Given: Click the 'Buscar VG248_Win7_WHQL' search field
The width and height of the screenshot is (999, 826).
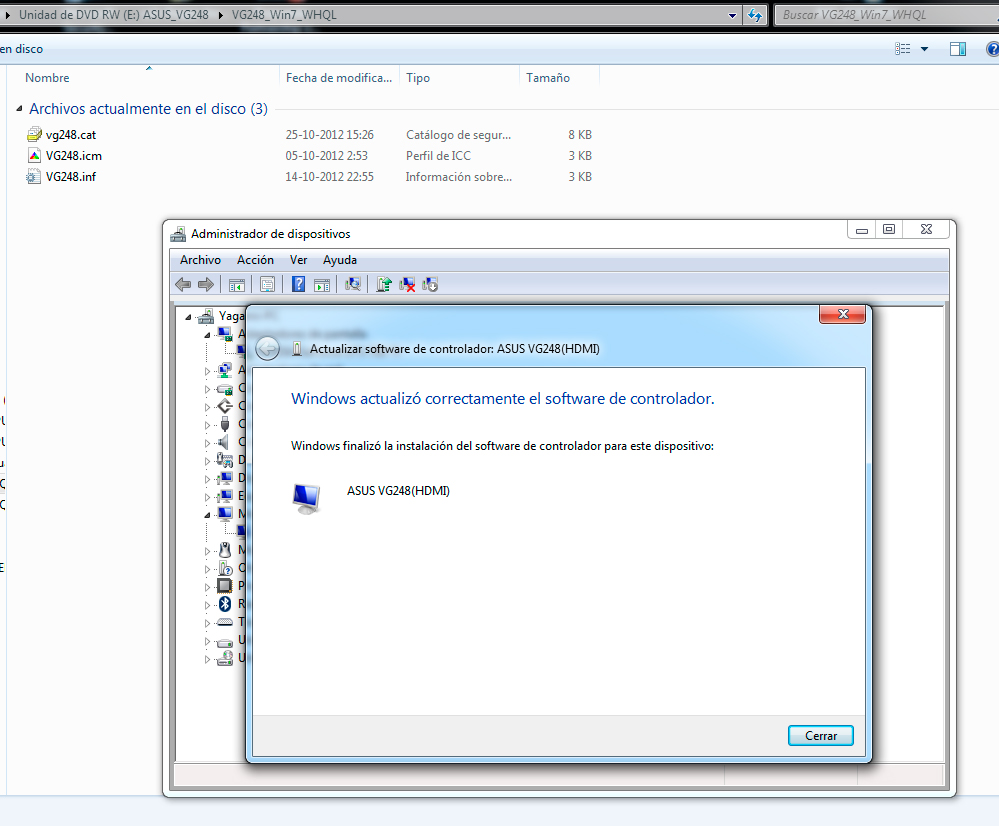Looking at the screenshot, I should (x=888, y=15).
